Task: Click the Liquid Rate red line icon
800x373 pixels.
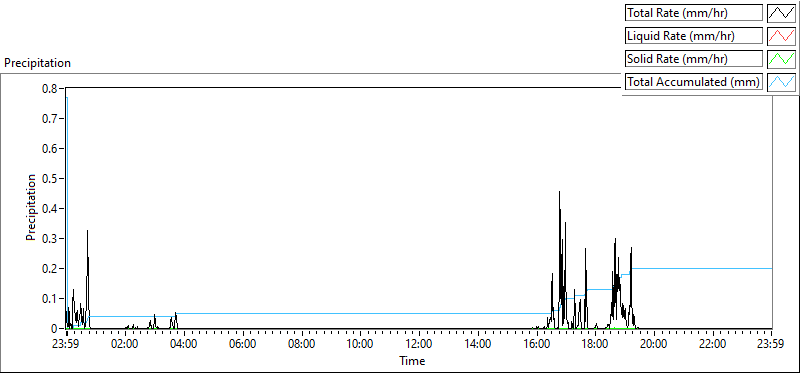Action: (x=781, y=36)
